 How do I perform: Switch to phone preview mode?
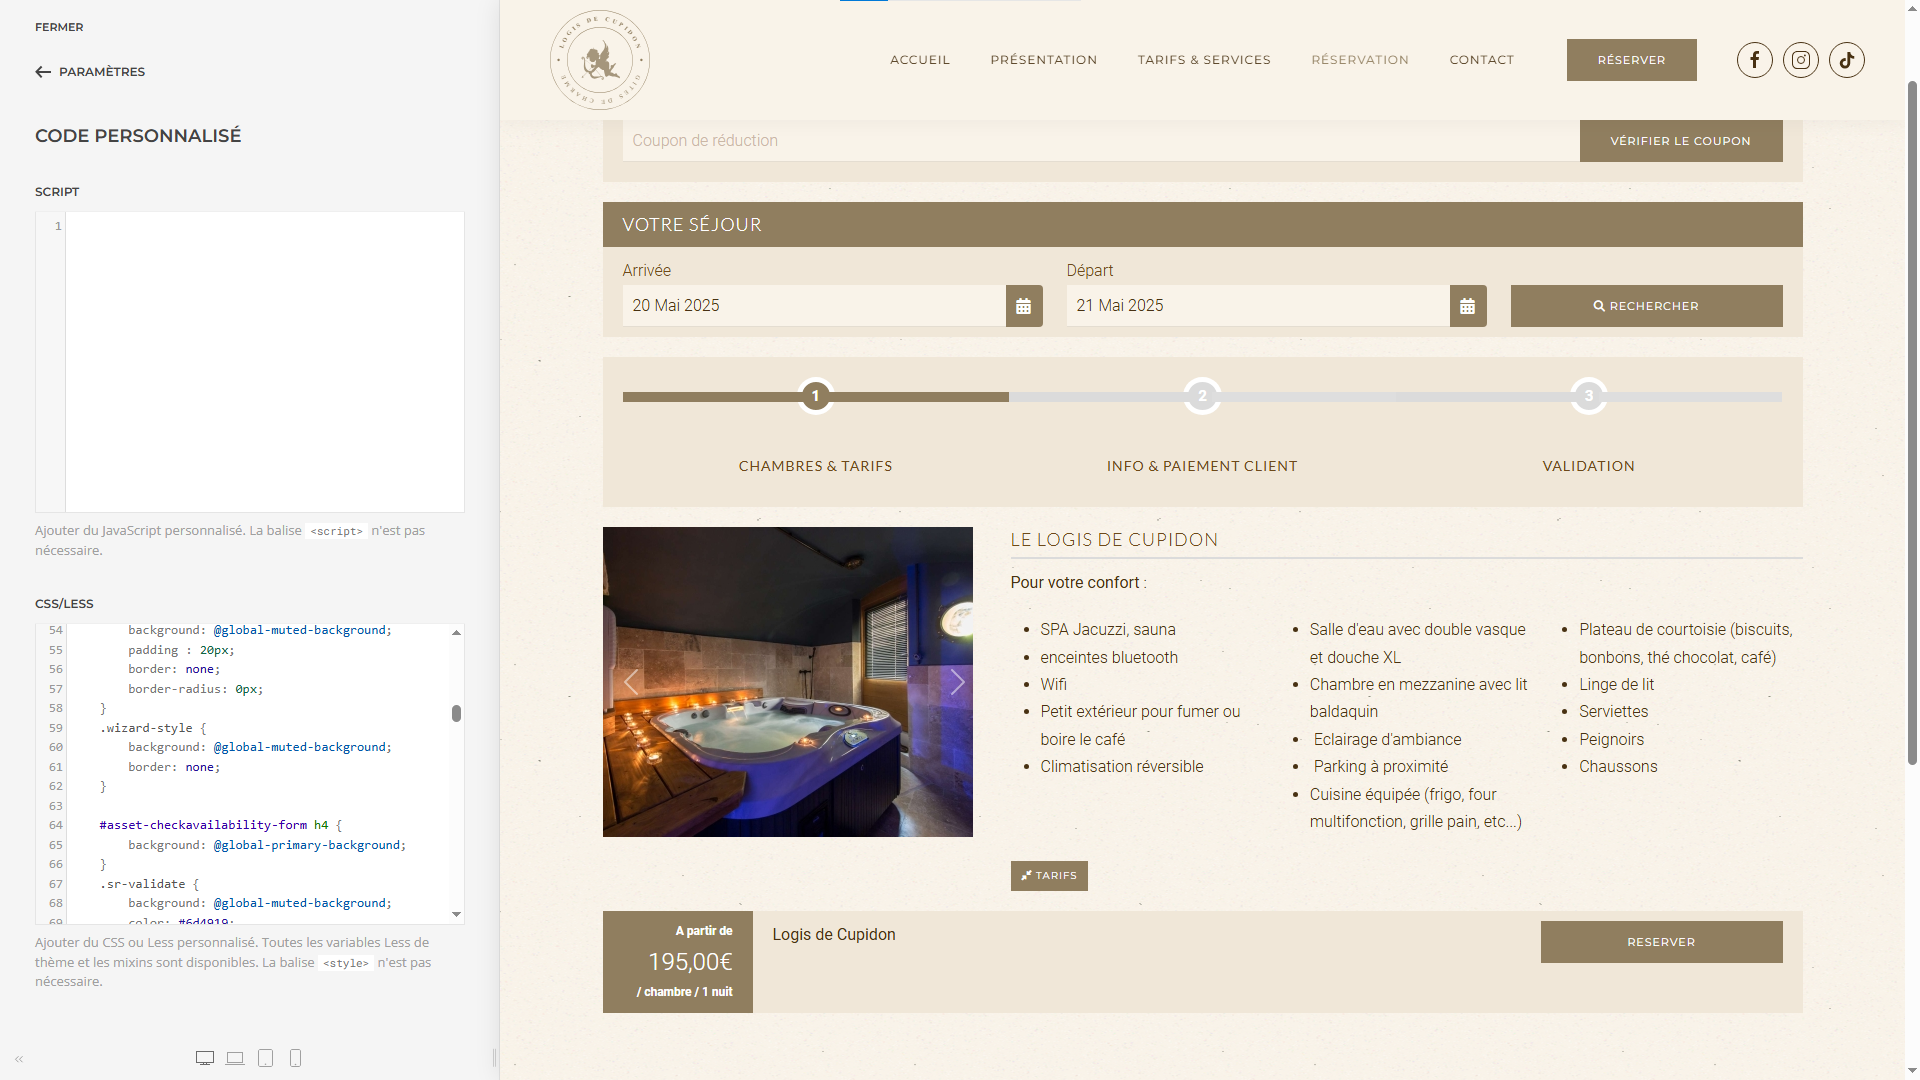click(295, 1058)
